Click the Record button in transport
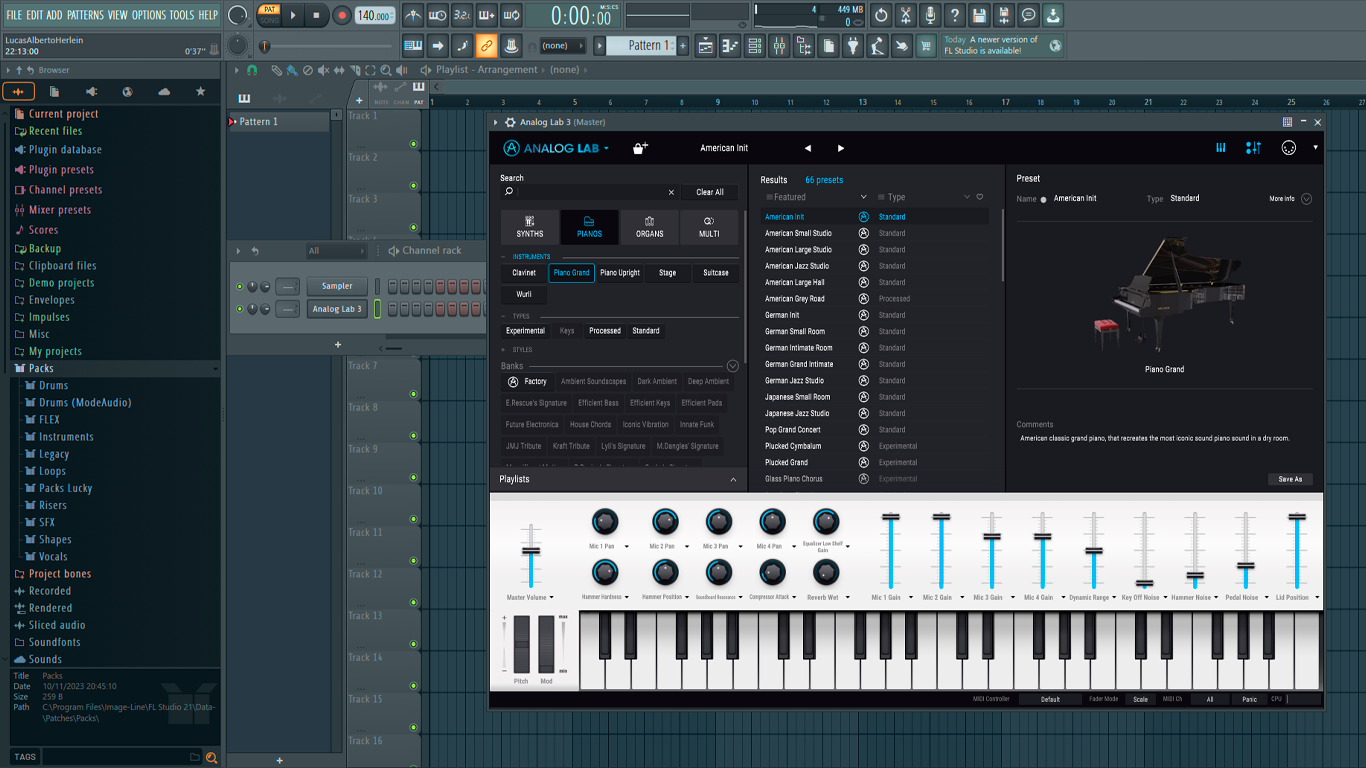This screenshot has width=1366, height=768. (342, 15)
